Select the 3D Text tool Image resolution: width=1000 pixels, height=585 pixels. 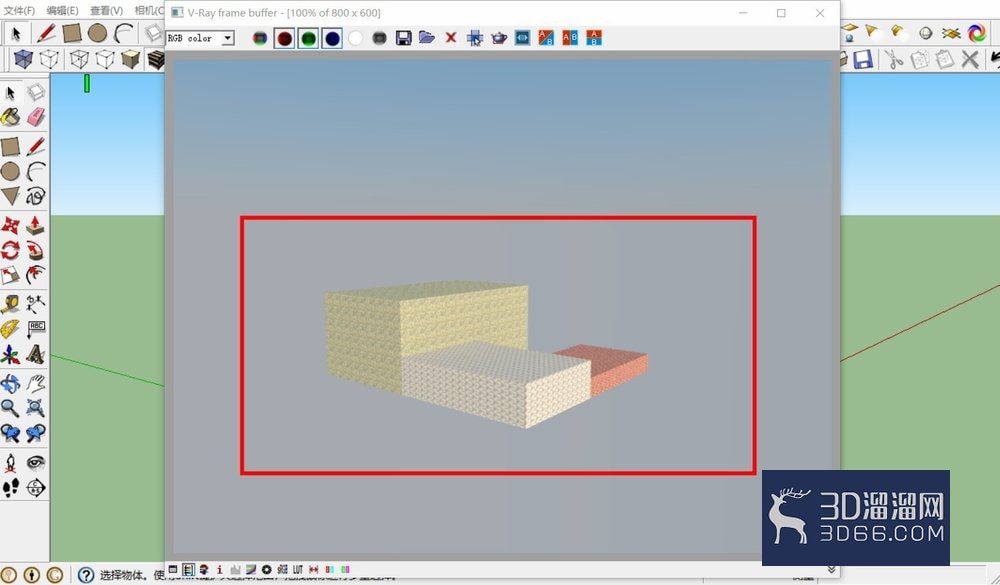click(x=36, y=354)
